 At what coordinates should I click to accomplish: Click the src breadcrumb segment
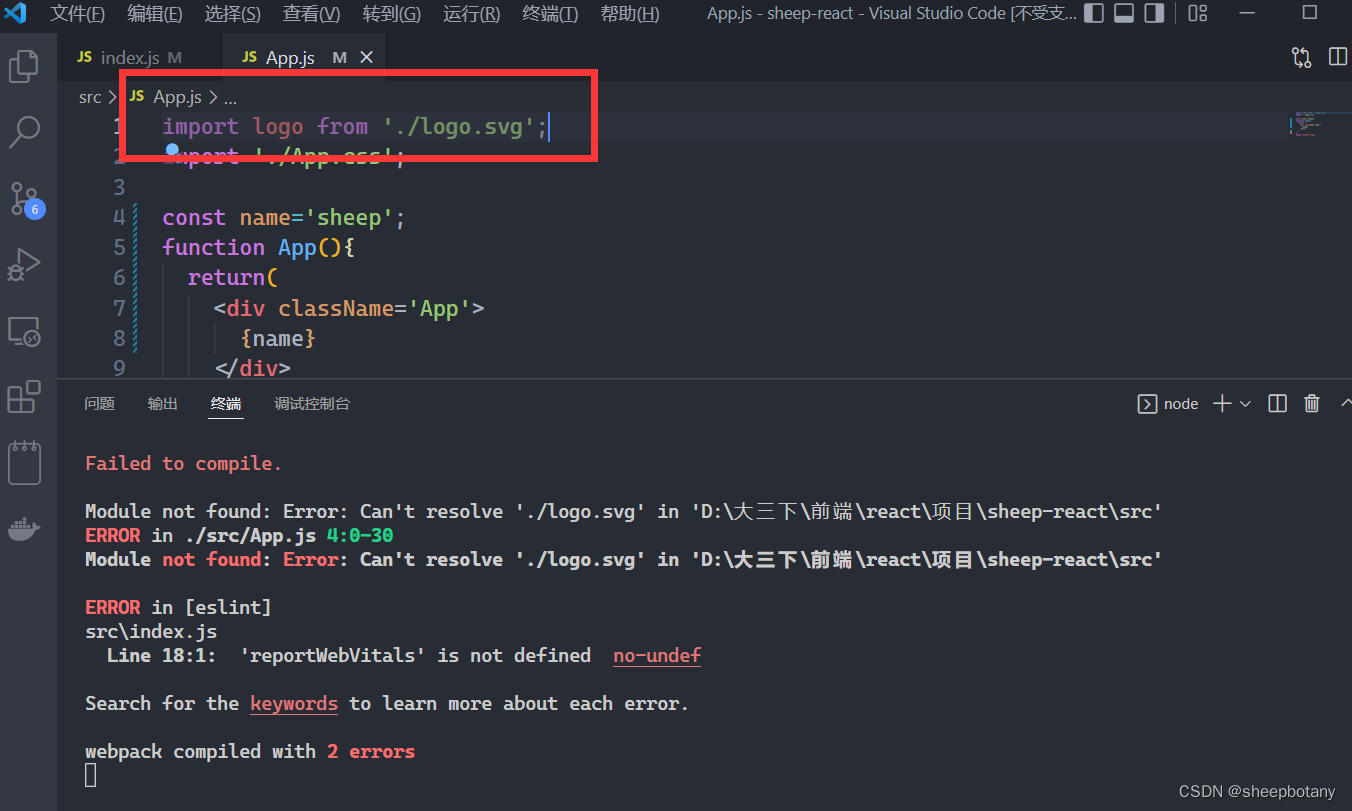pos(90,97)
